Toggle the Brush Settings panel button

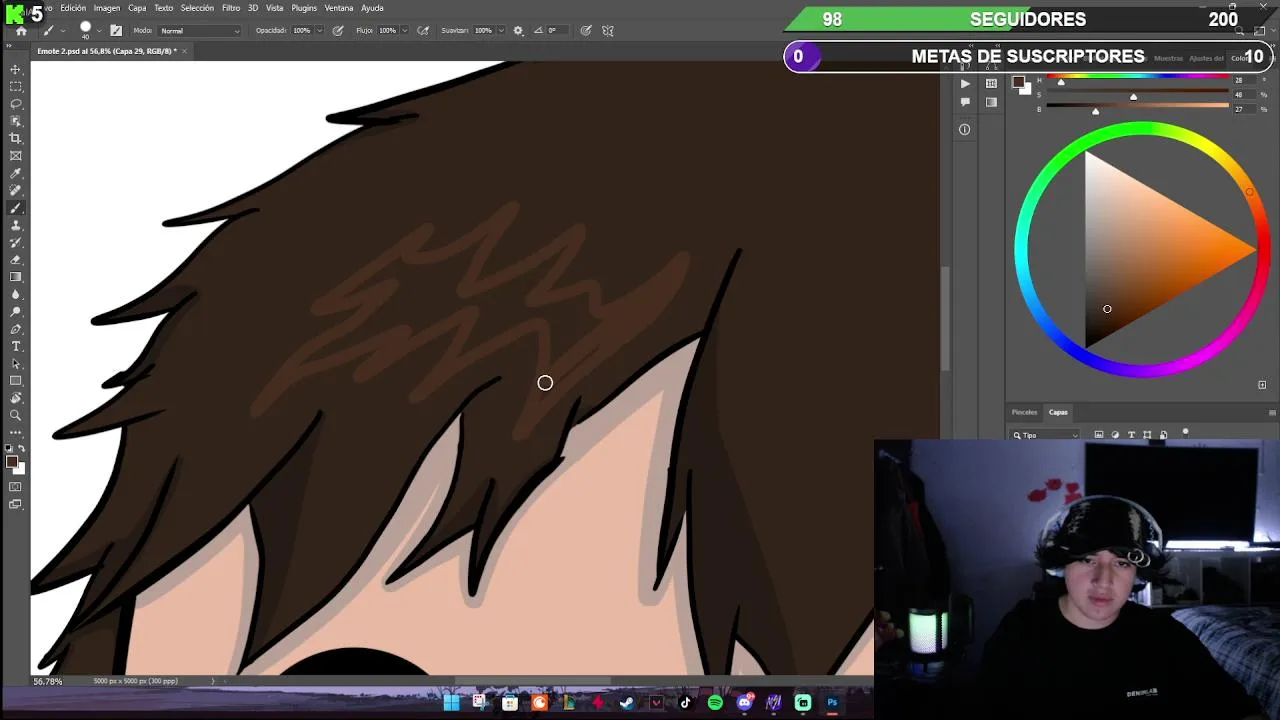coord(116,31)
